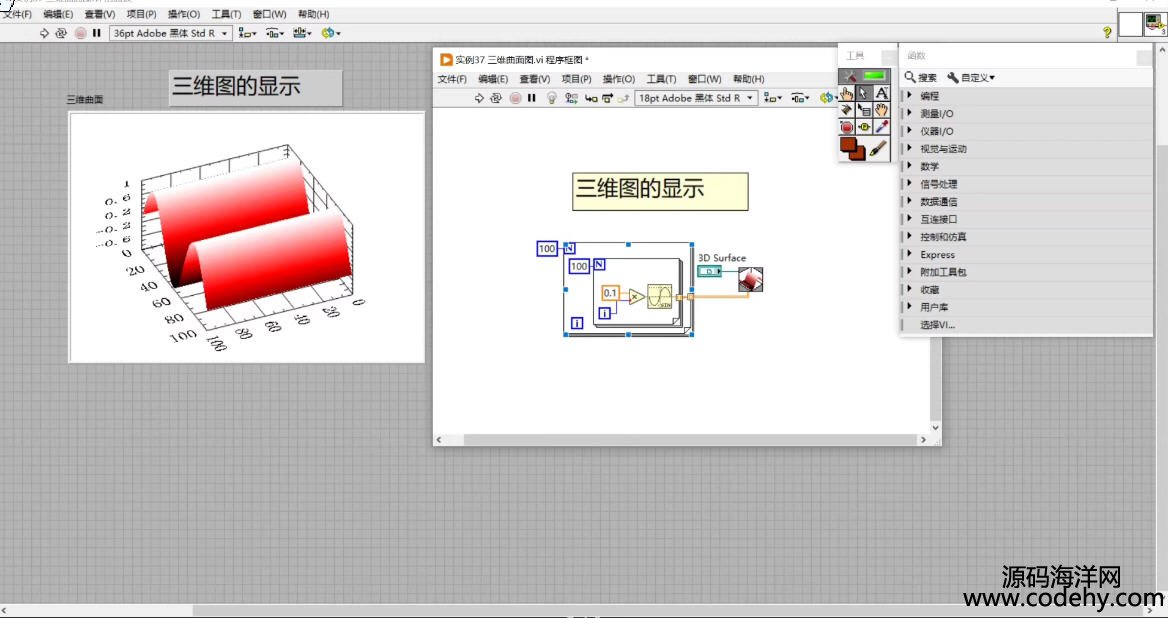Select the Multiply function node
Screen dimensions: 1168x618
coord(636,296)
